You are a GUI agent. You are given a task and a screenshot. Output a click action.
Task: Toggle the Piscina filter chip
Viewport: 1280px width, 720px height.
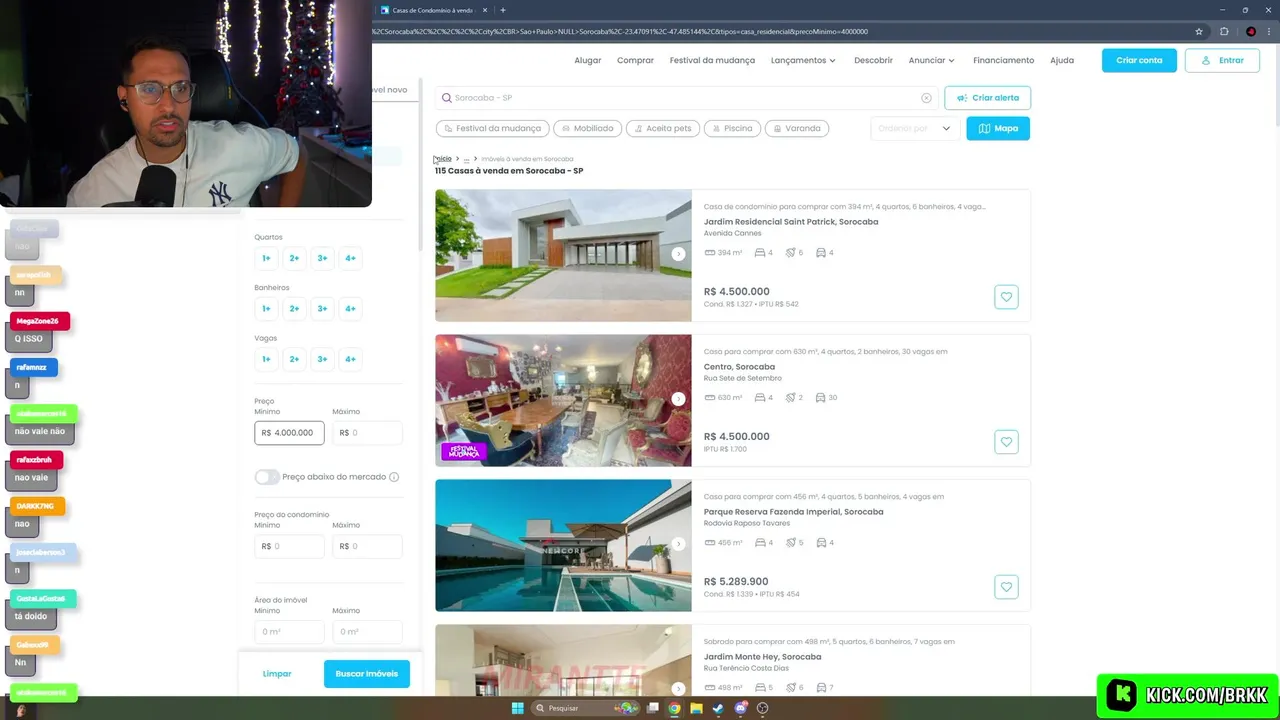point(732,128)
